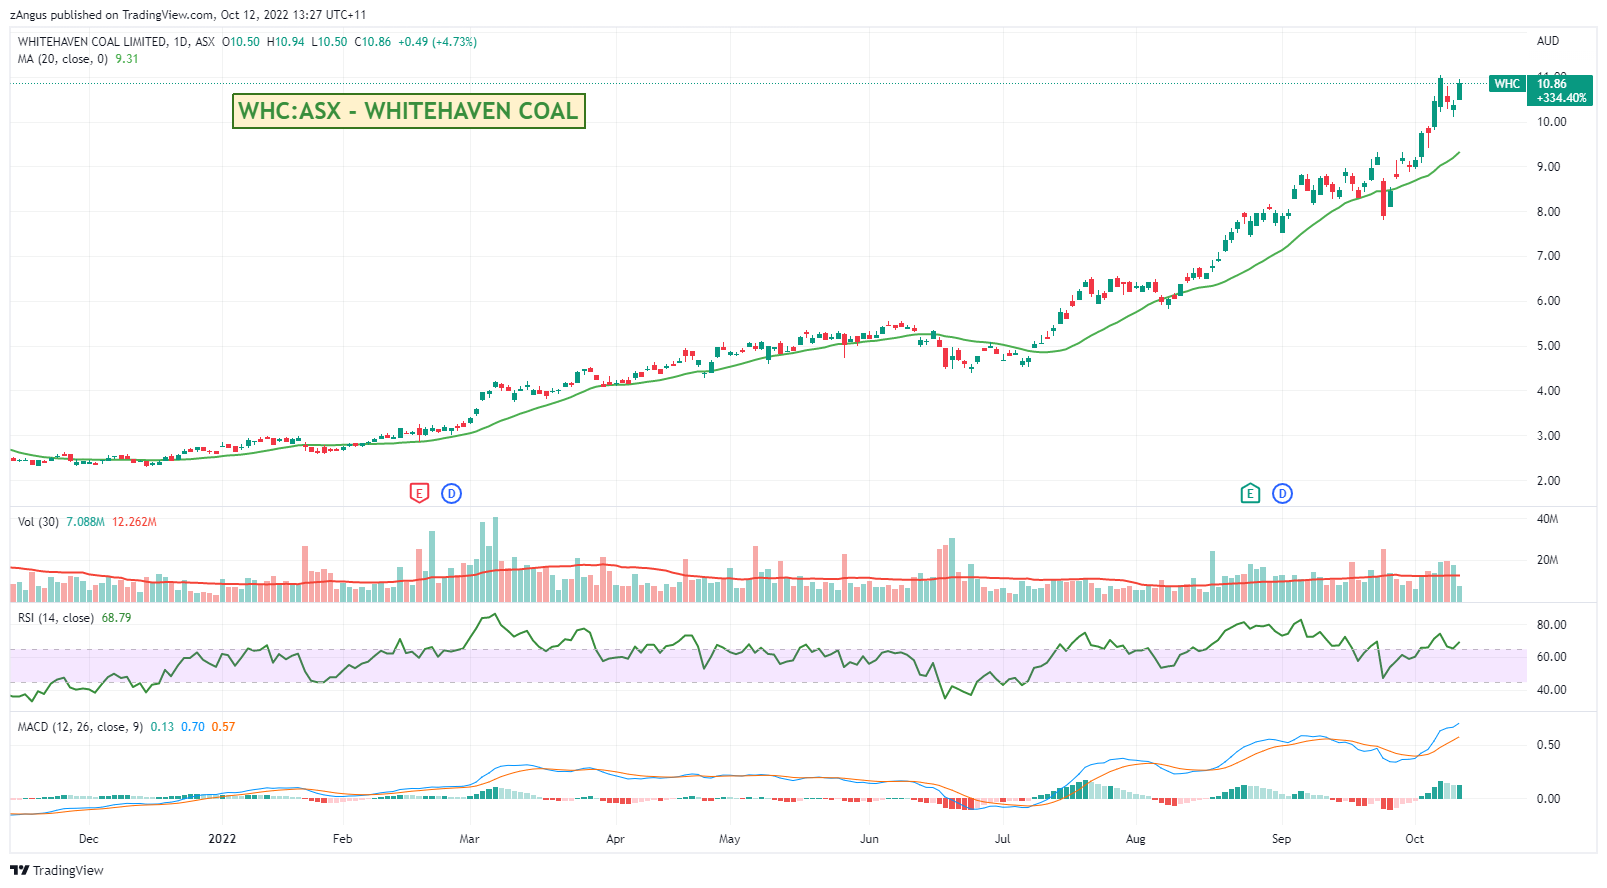Viewport: 1607px width, 888px height.
Task: Click the green earnings E marker near August
Action: (x=1250, y=493)
